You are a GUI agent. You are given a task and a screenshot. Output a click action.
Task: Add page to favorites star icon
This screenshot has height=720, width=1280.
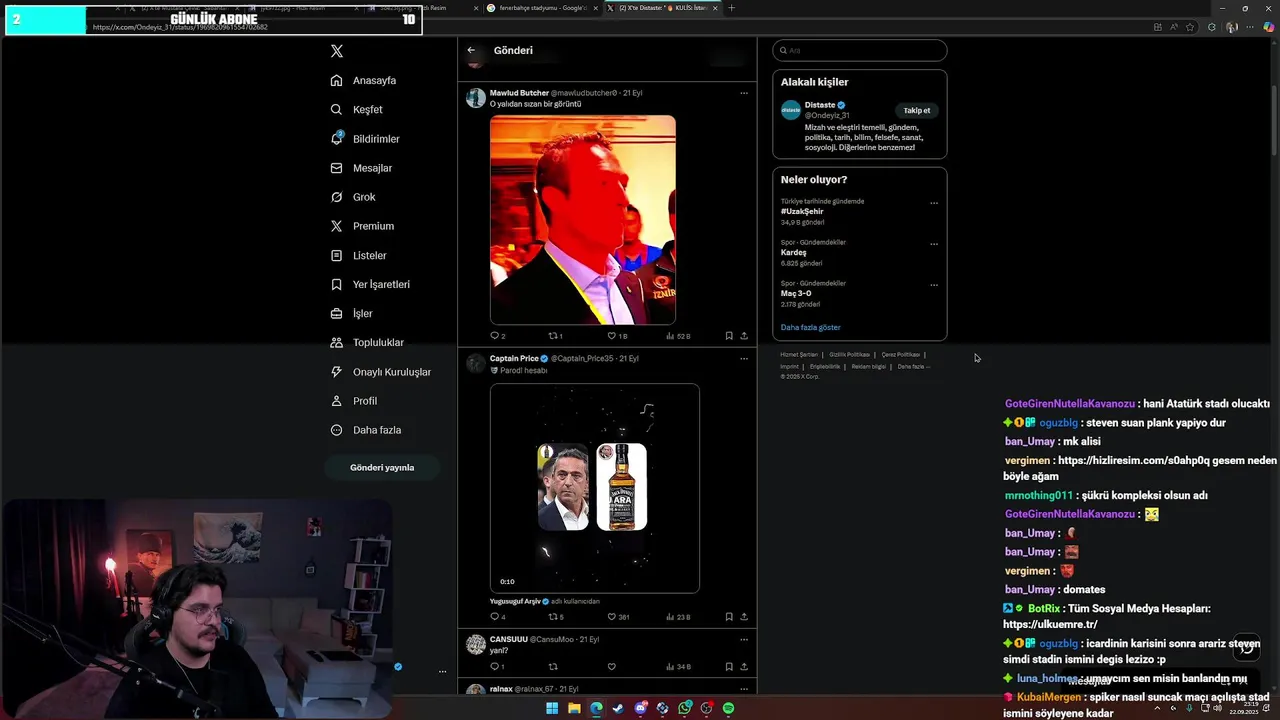pyautogui.click(x=1190, y=27)
